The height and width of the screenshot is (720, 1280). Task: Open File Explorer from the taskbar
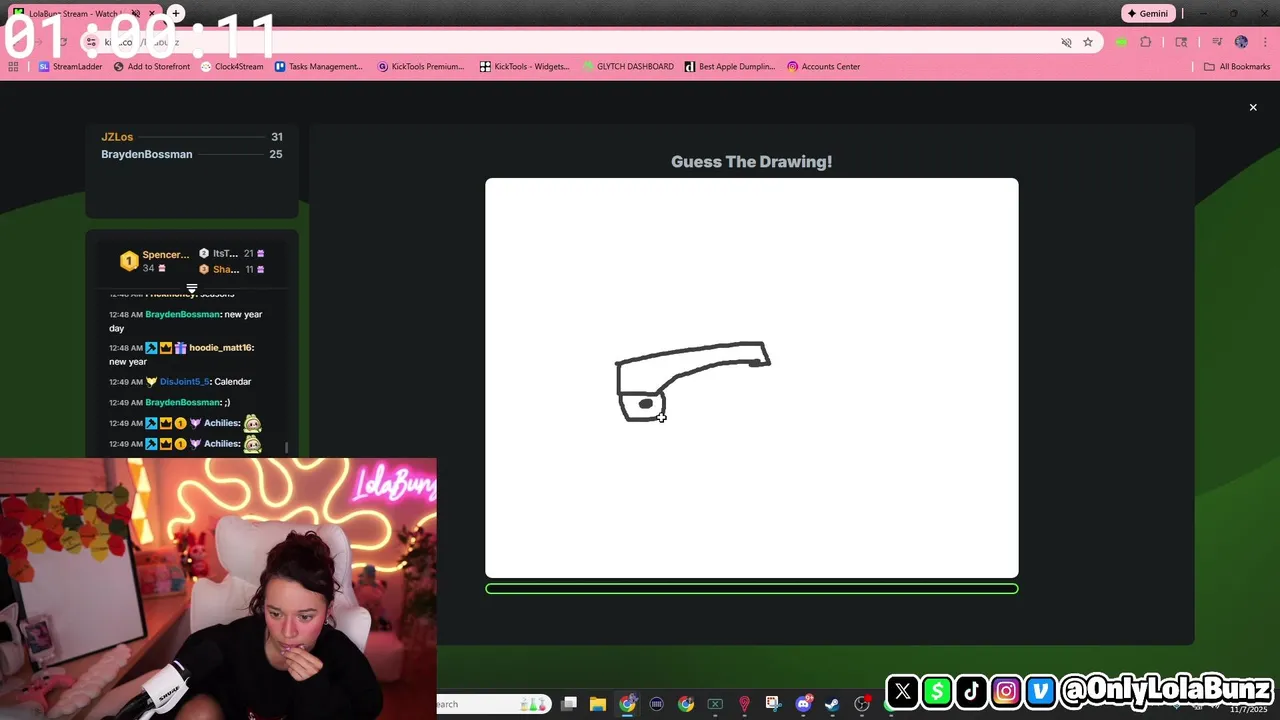click(x=598, y=704)
